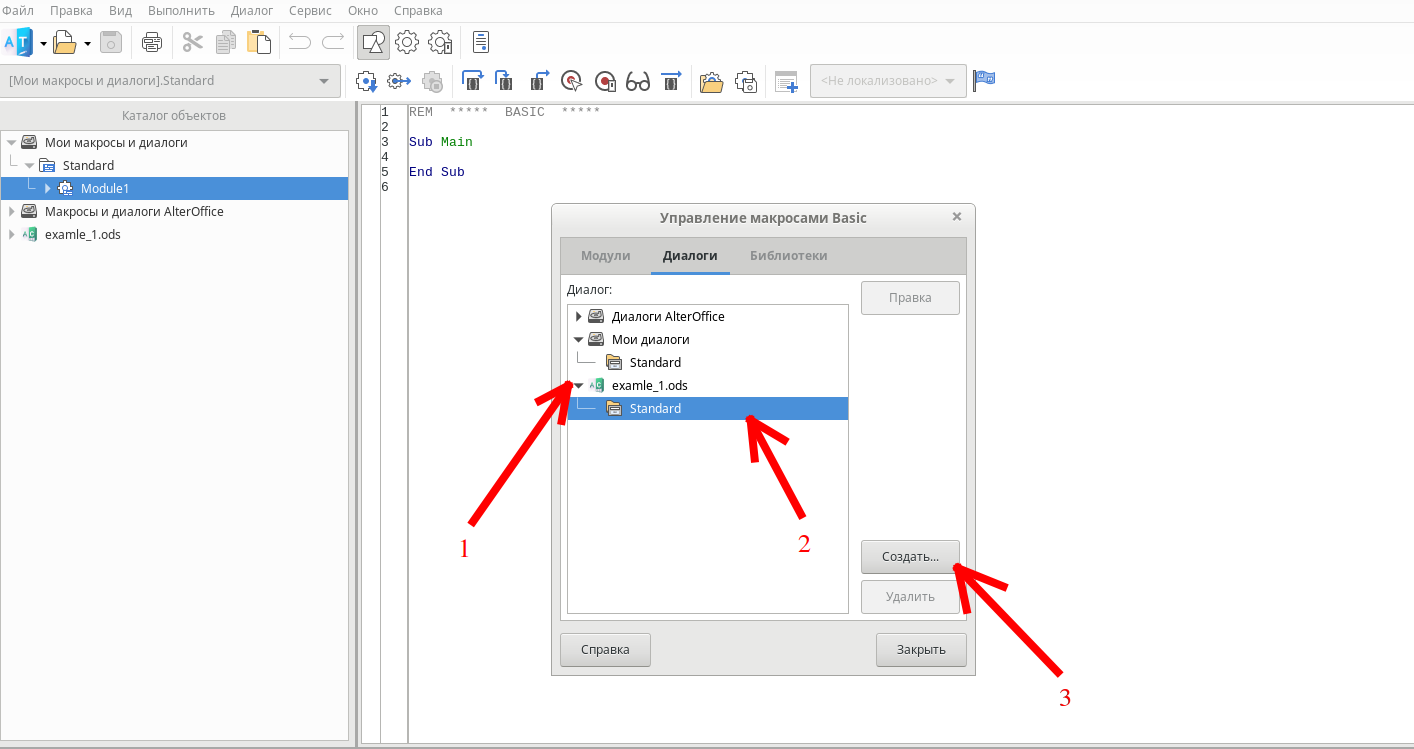
Task: Click the Run macro icon
Action: (x=399, y=81)
